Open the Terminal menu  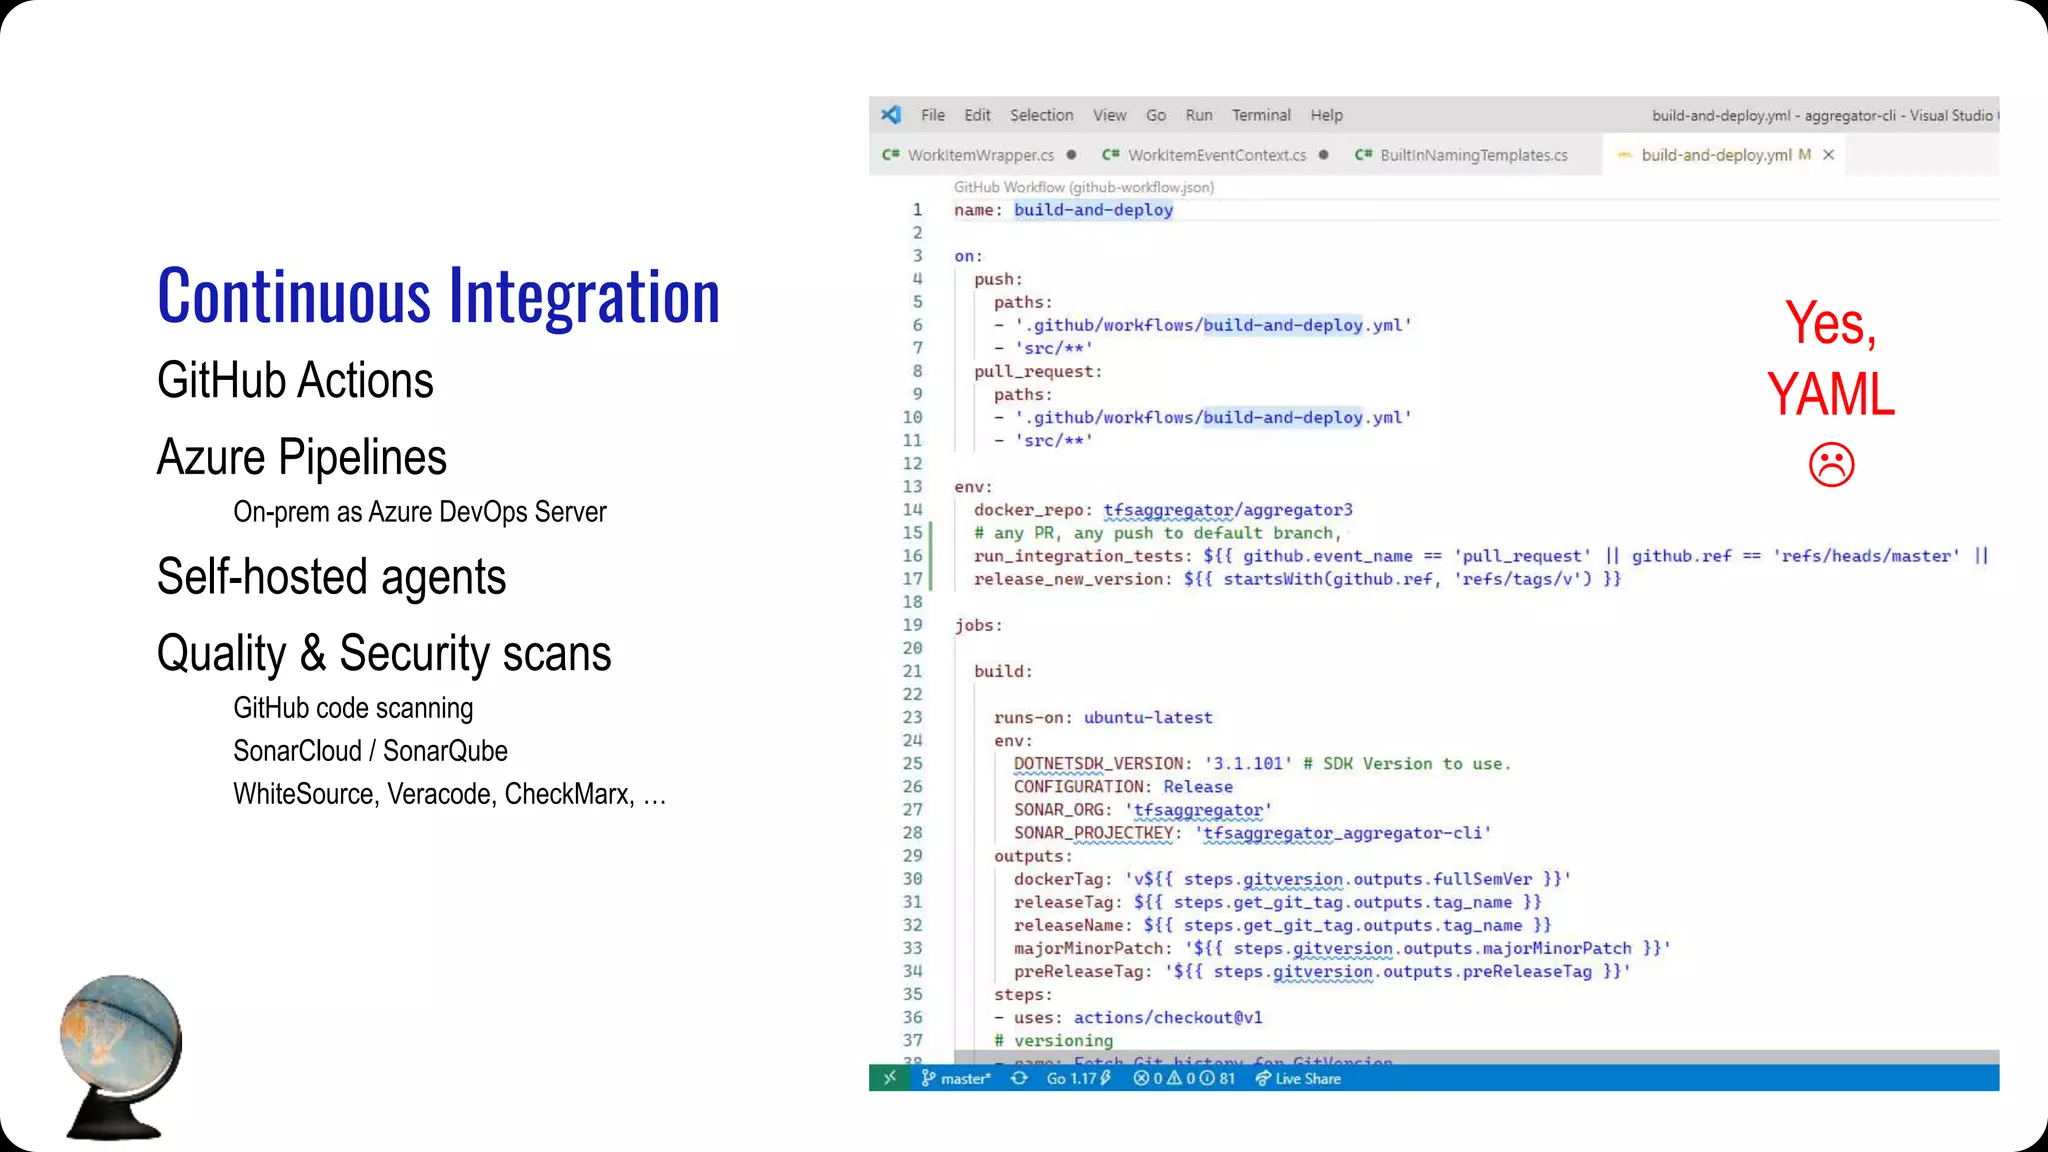tap(1261, 115)
